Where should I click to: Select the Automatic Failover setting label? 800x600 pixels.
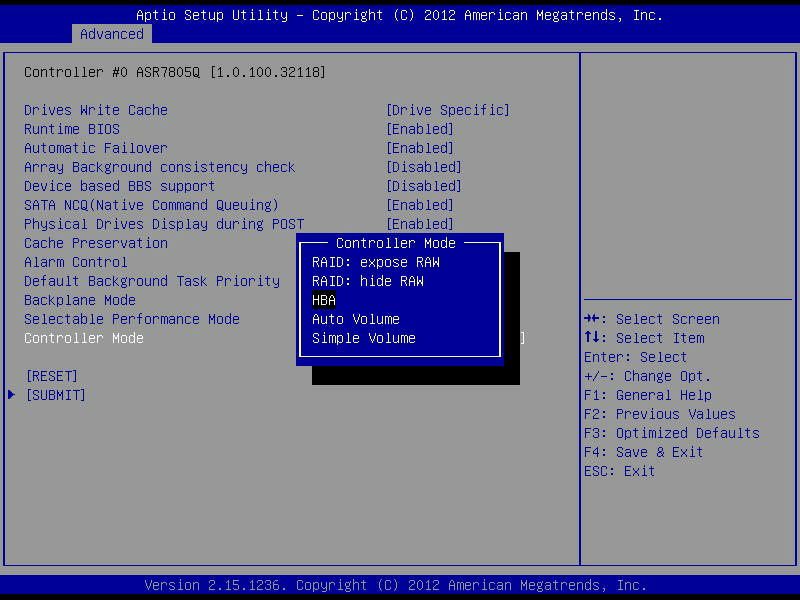(96, 148)
